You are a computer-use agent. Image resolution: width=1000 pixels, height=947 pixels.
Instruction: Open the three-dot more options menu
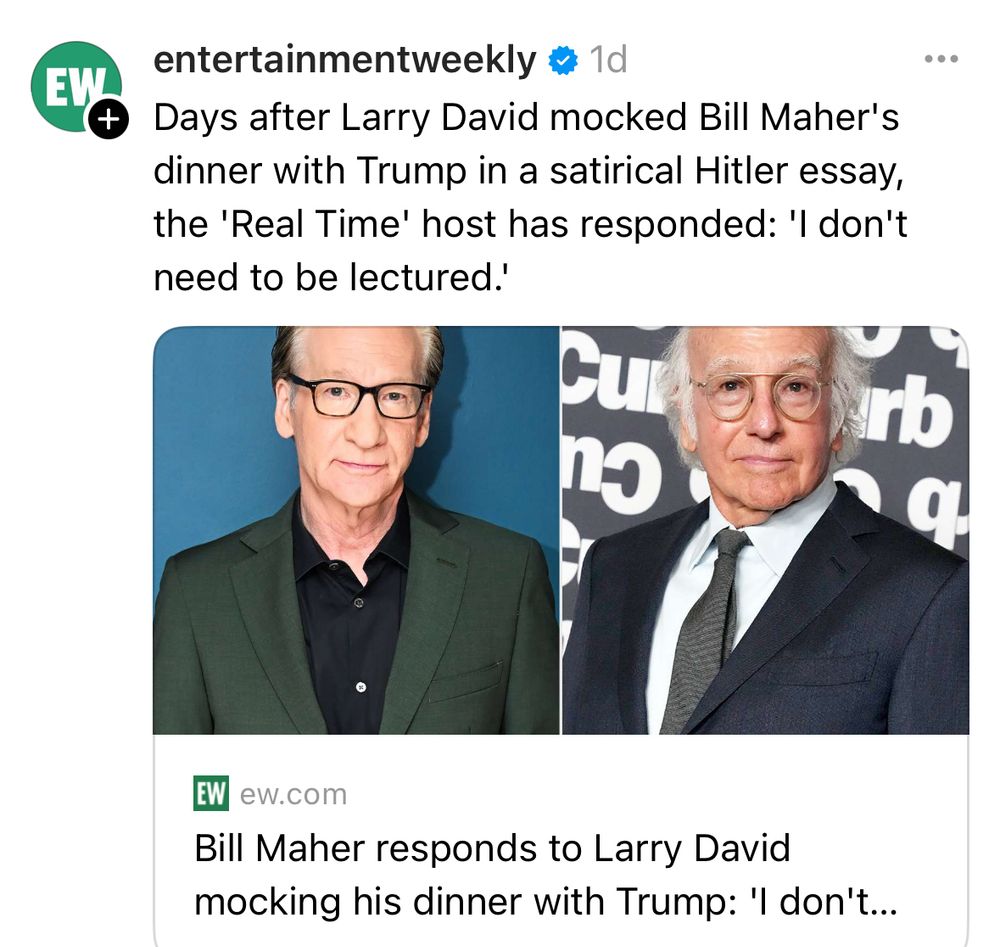pyautogui.click(x=941, y=59)
